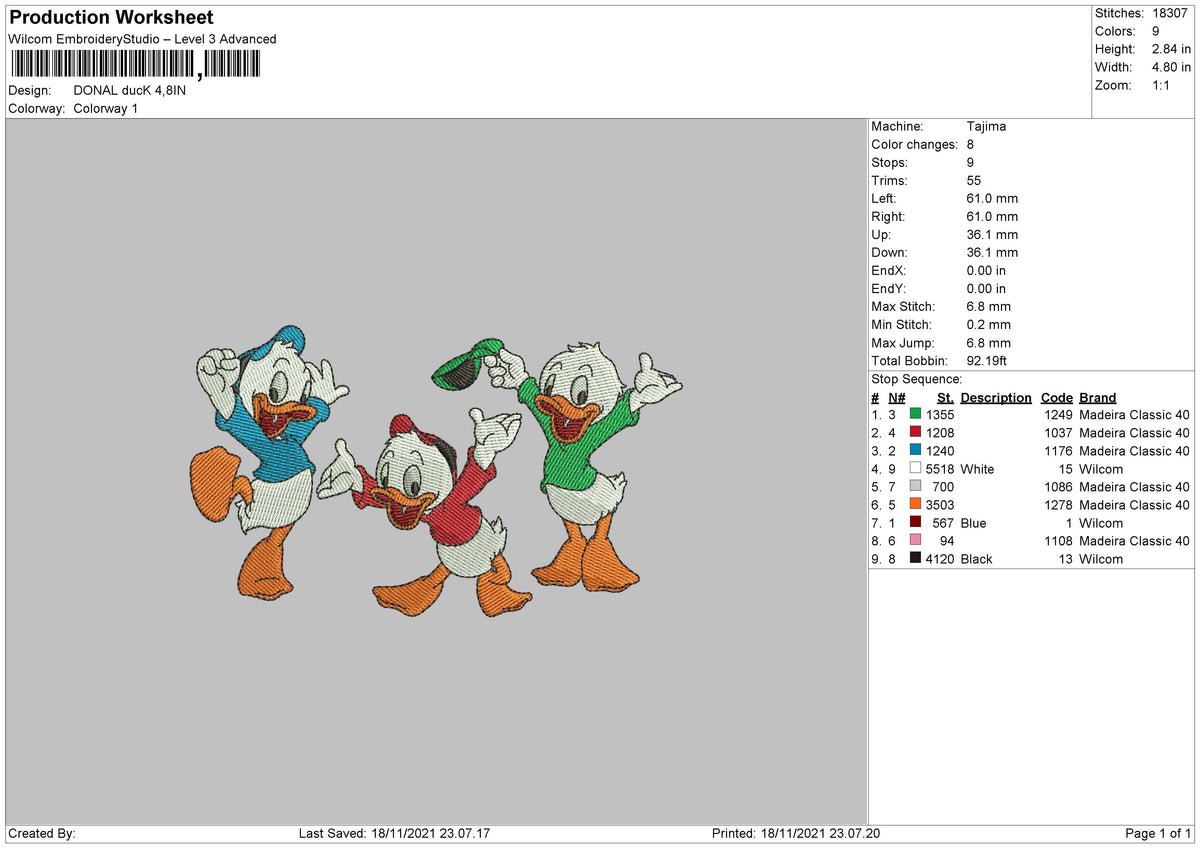Click Madeira Classic 40 in stop row 1
The height and width of the screenshot is (848, 1200).
(x=1134, y=414)
